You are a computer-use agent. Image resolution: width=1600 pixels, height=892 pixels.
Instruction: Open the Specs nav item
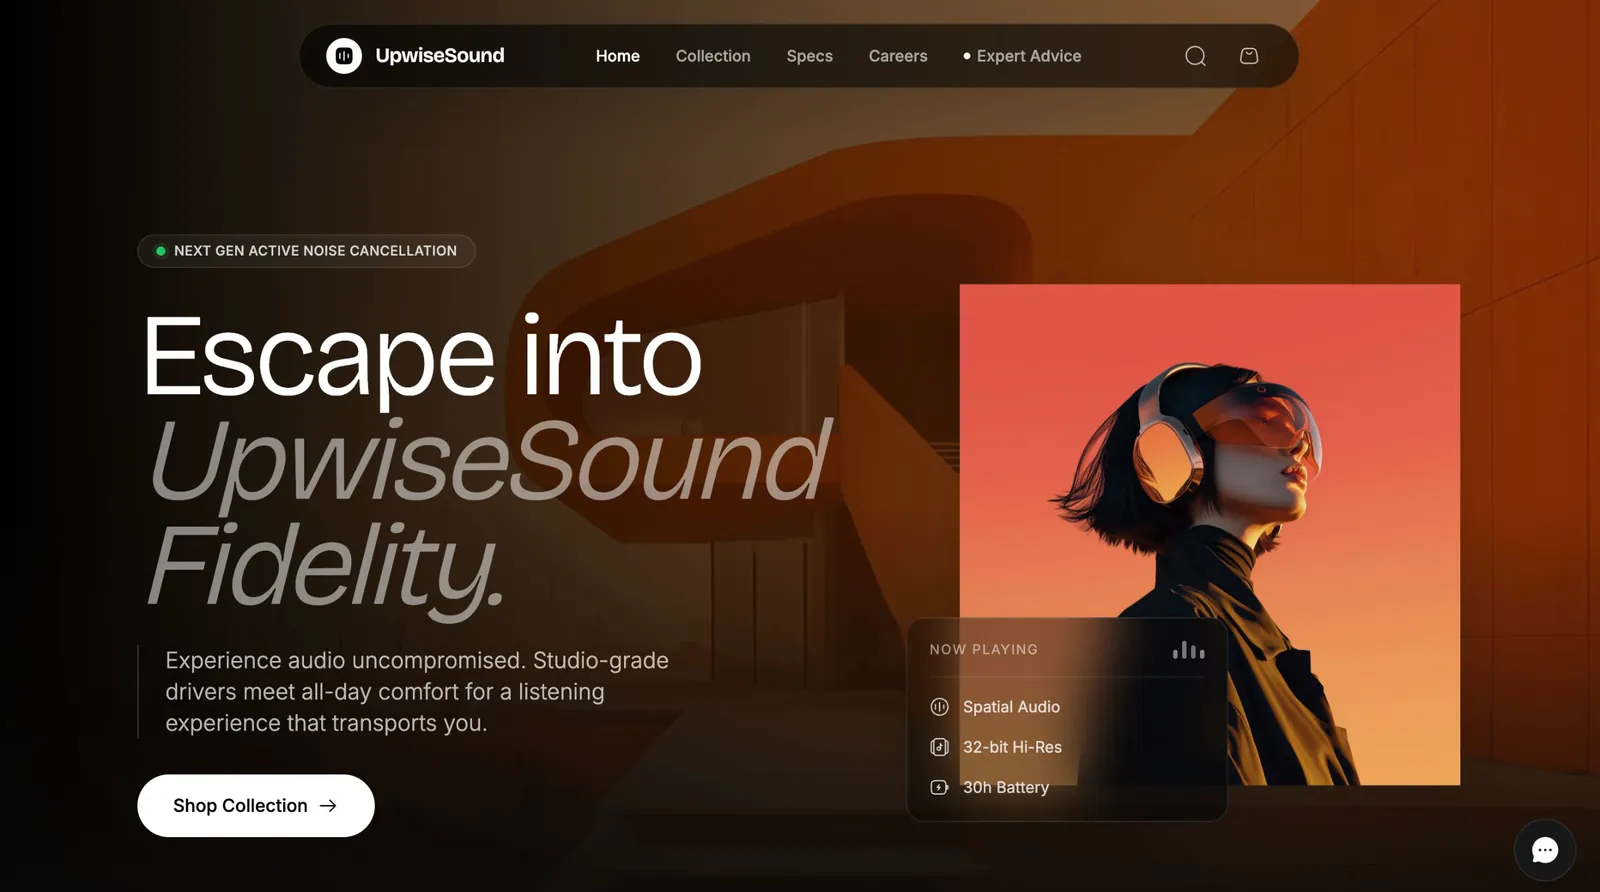[810, 56]
